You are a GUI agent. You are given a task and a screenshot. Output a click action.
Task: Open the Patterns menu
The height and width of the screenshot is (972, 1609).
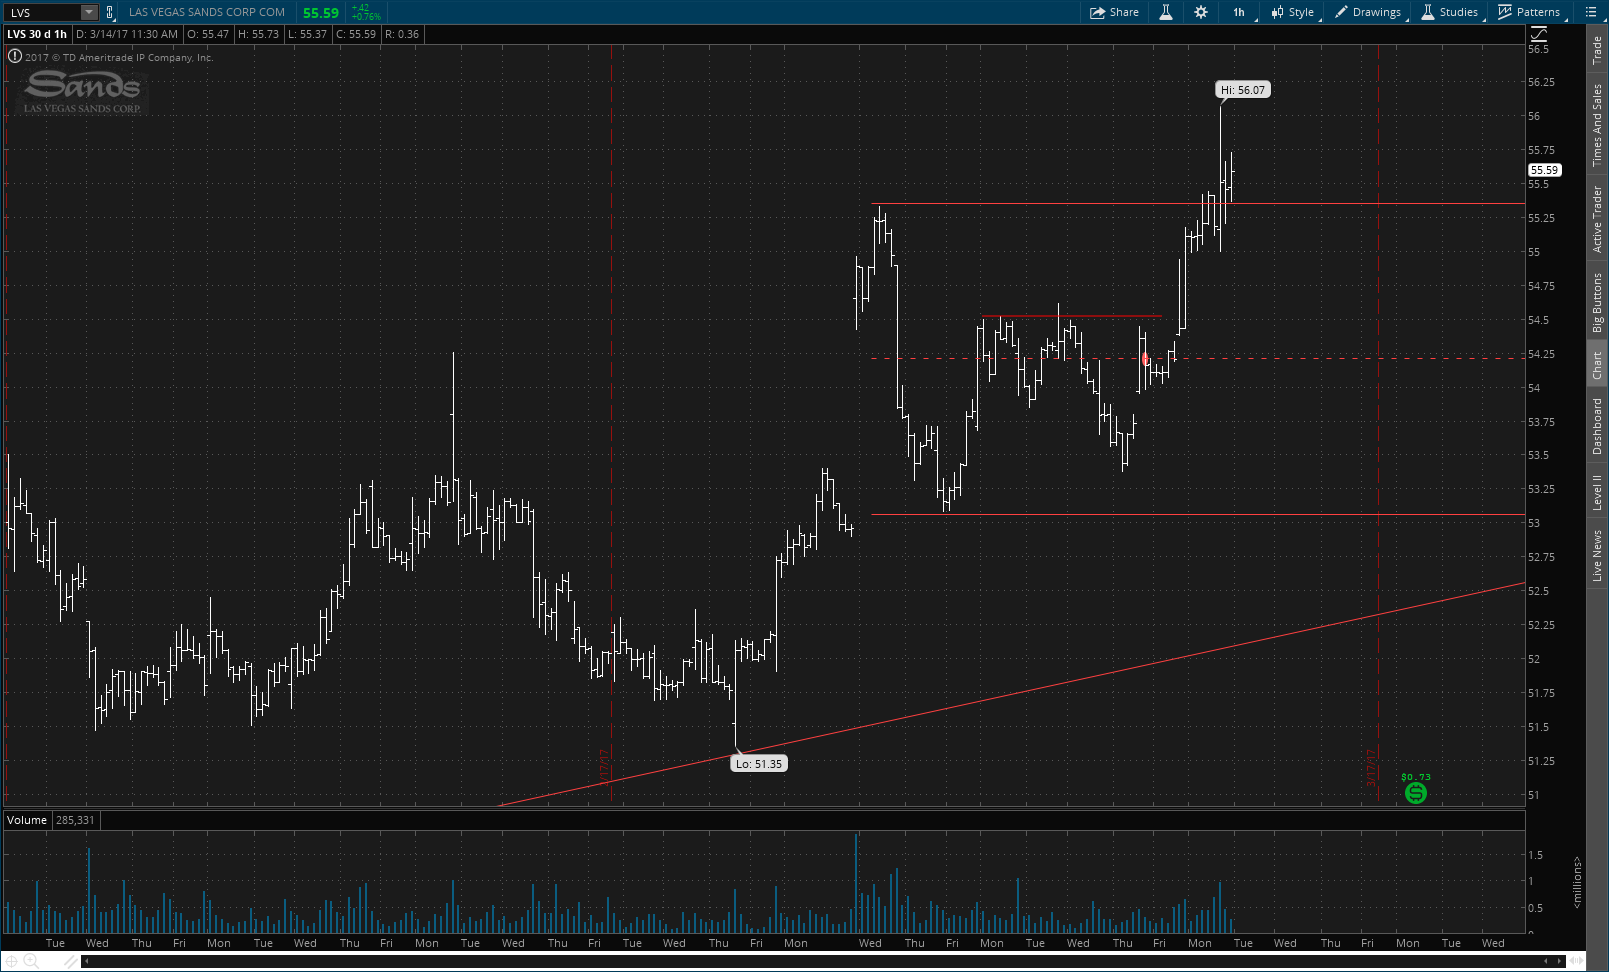coord(1530,12)
